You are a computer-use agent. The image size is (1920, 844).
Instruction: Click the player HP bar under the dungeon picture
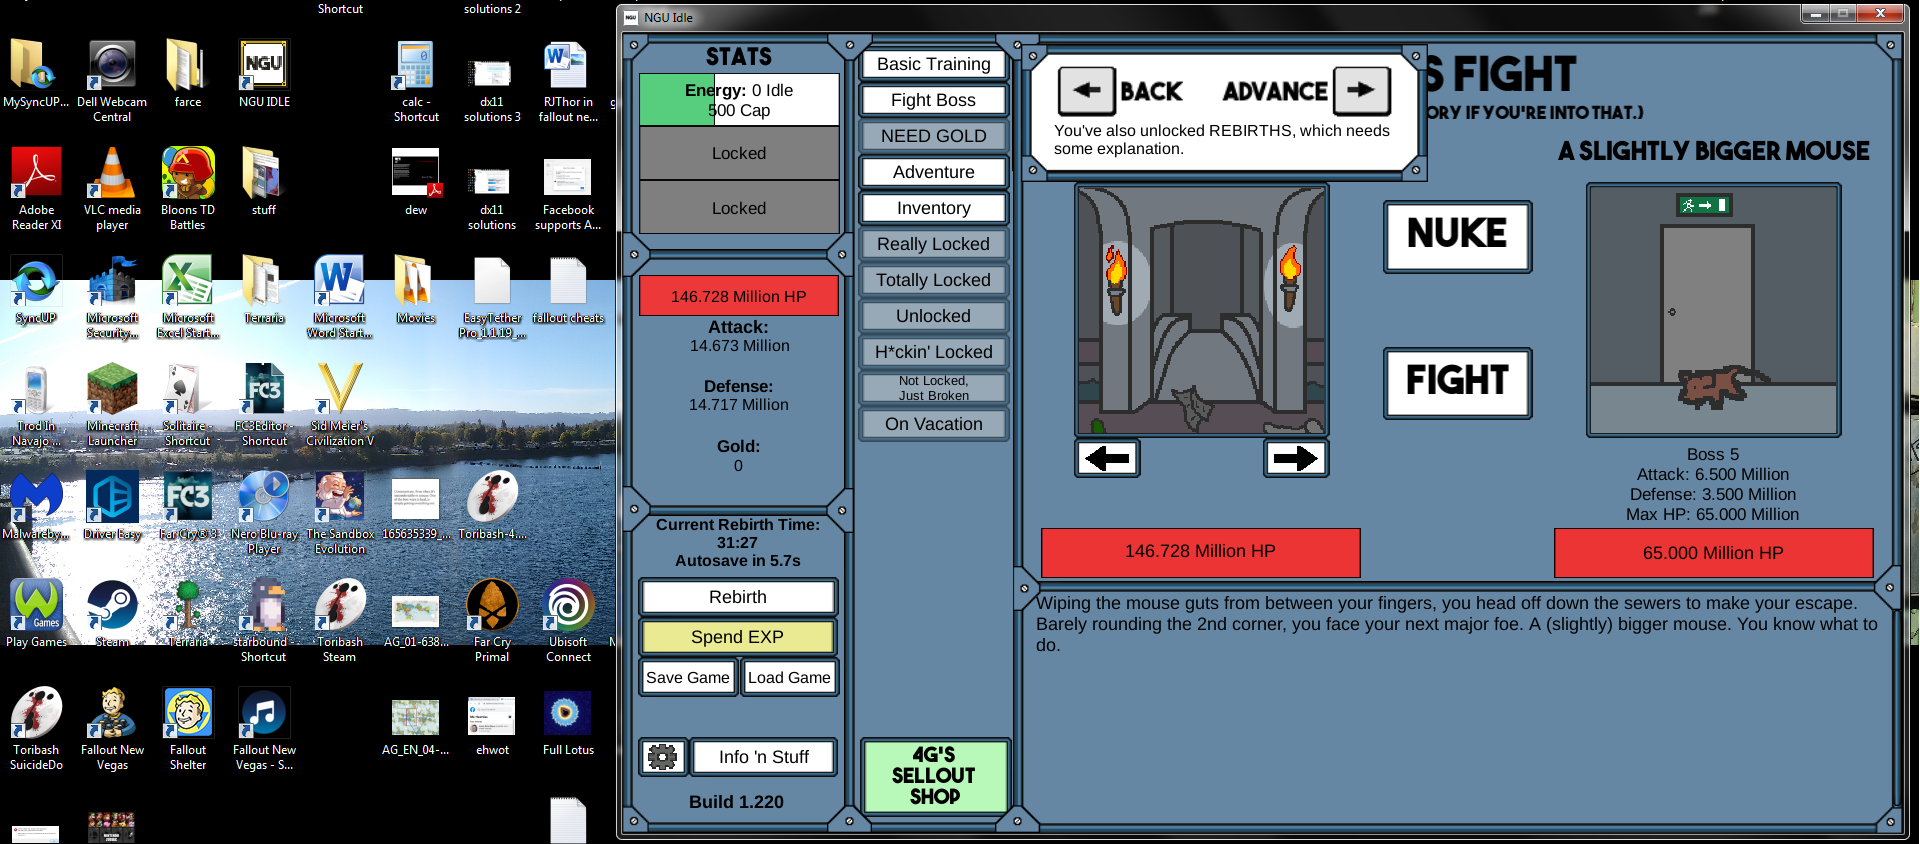(1200, 552)
